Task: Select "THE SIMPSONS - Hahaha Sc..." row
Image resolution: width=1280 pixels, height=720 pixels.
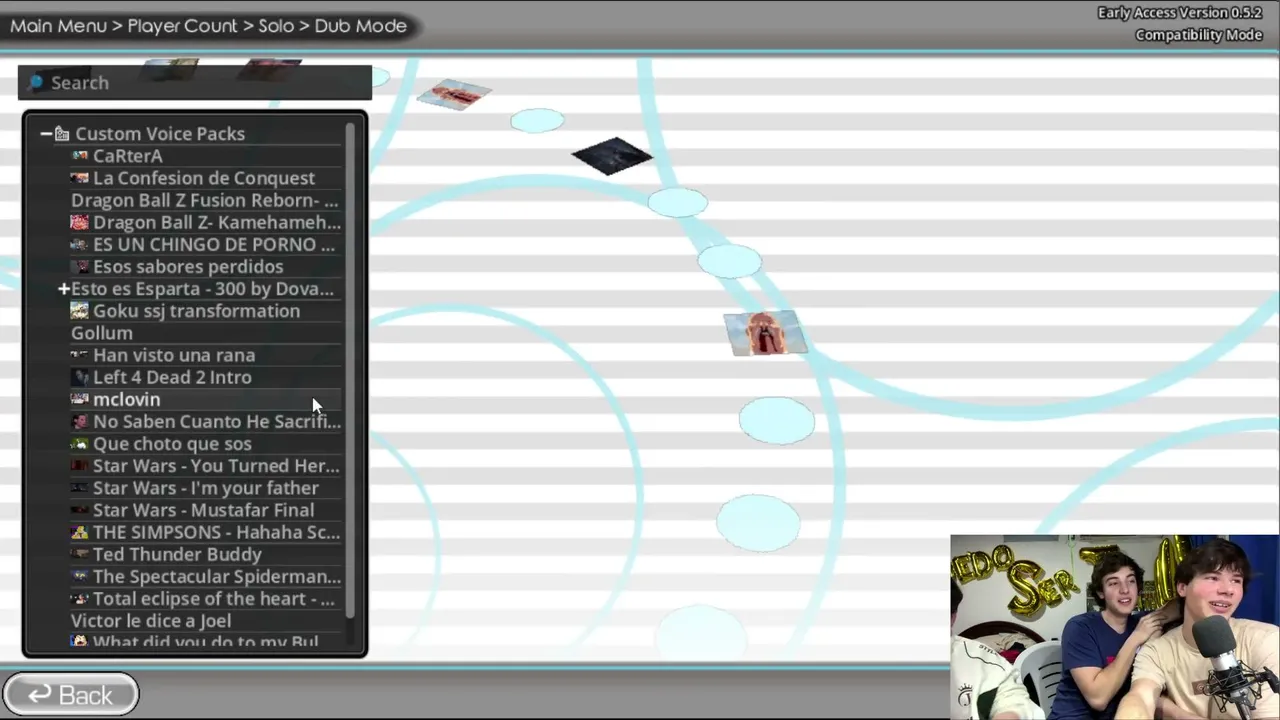Action: (205, 532)
